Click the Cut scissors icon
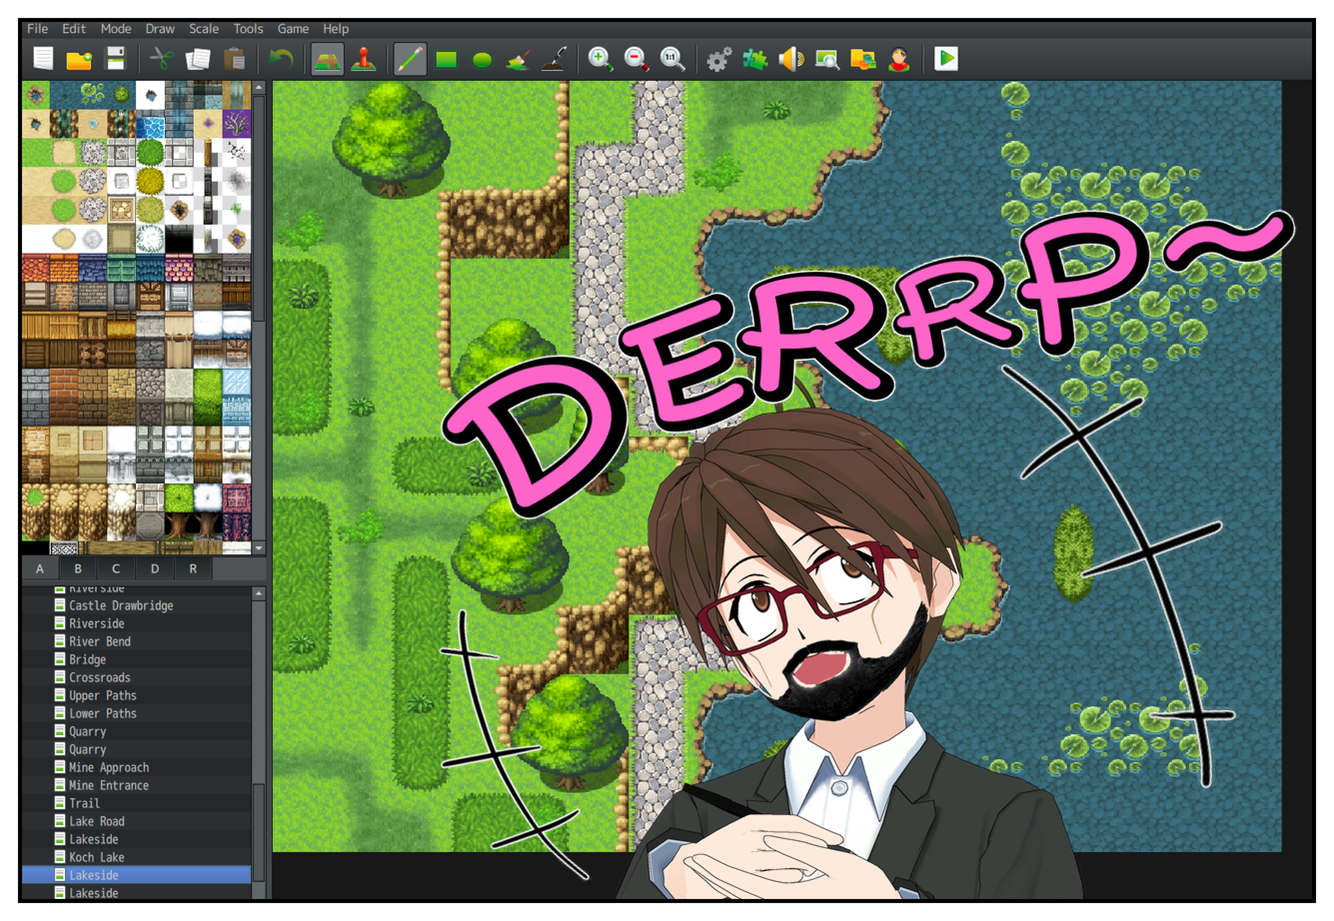Screen dimensions: 1334x921 tap(161, 59)
